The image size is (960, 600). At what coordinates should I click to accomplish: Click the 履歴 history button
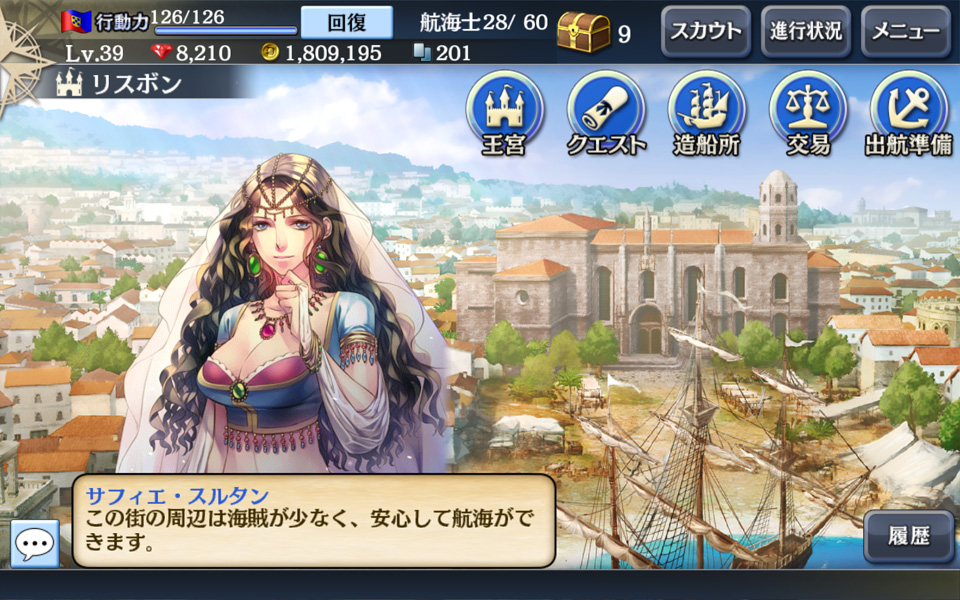pos(909,536)
